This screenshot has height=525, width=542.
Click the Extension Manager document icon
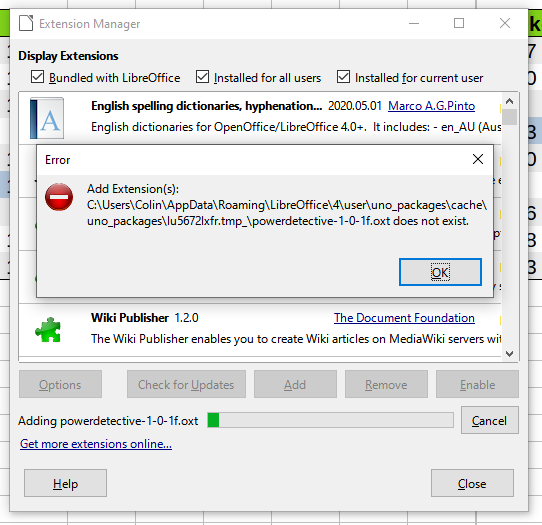26,23
